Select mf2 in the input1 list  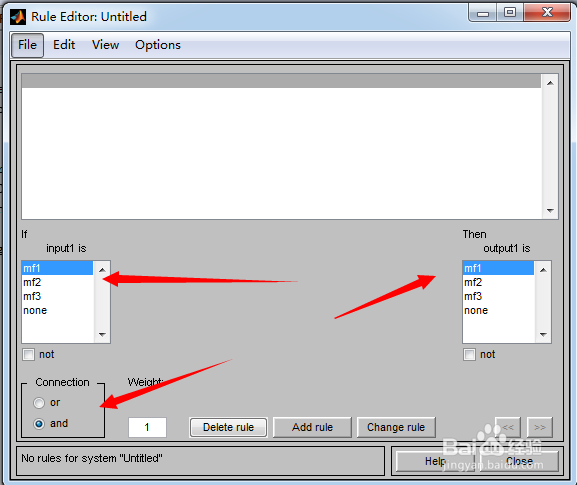pos(57,282)
